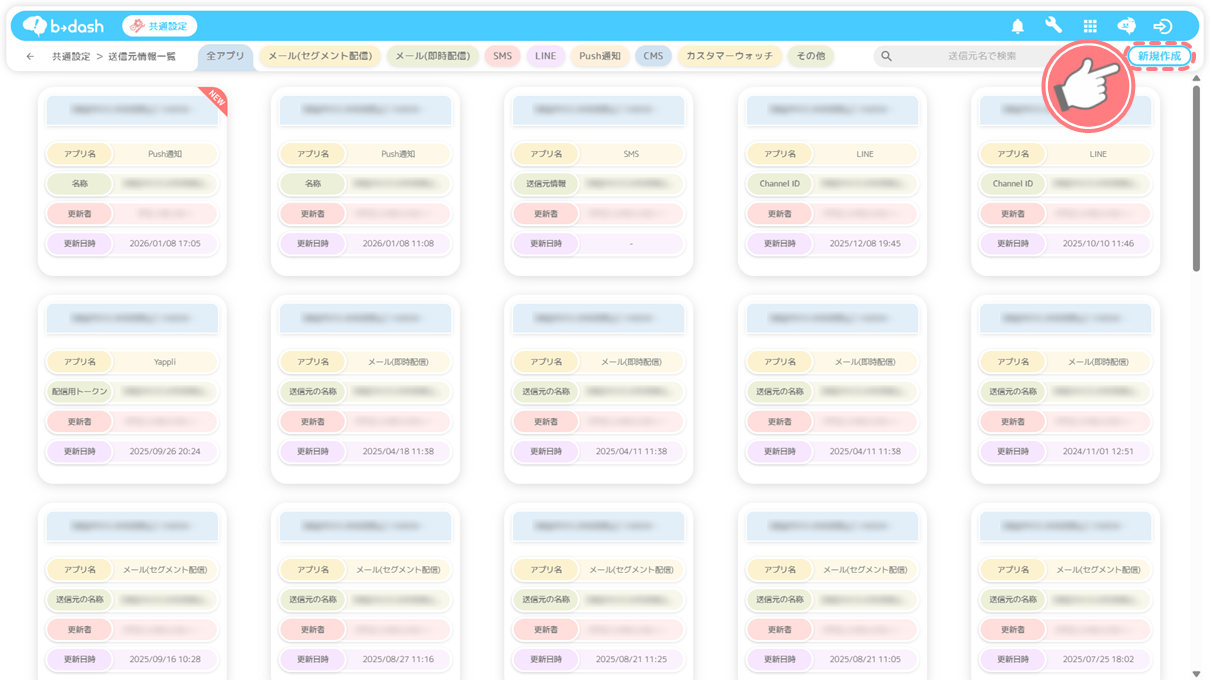Click the search magnifier icon
This screenshot has width=1210, height=680.
coord(886,57)
